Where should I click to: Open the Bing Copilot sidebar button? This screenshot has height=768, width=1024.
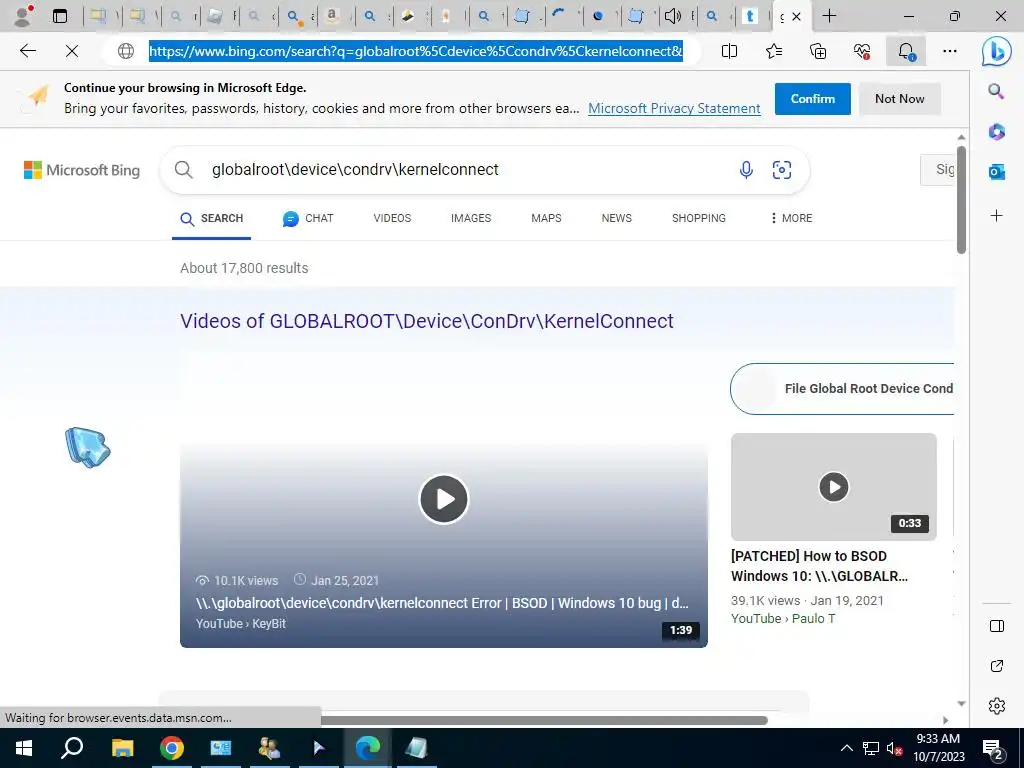[997, 52]
